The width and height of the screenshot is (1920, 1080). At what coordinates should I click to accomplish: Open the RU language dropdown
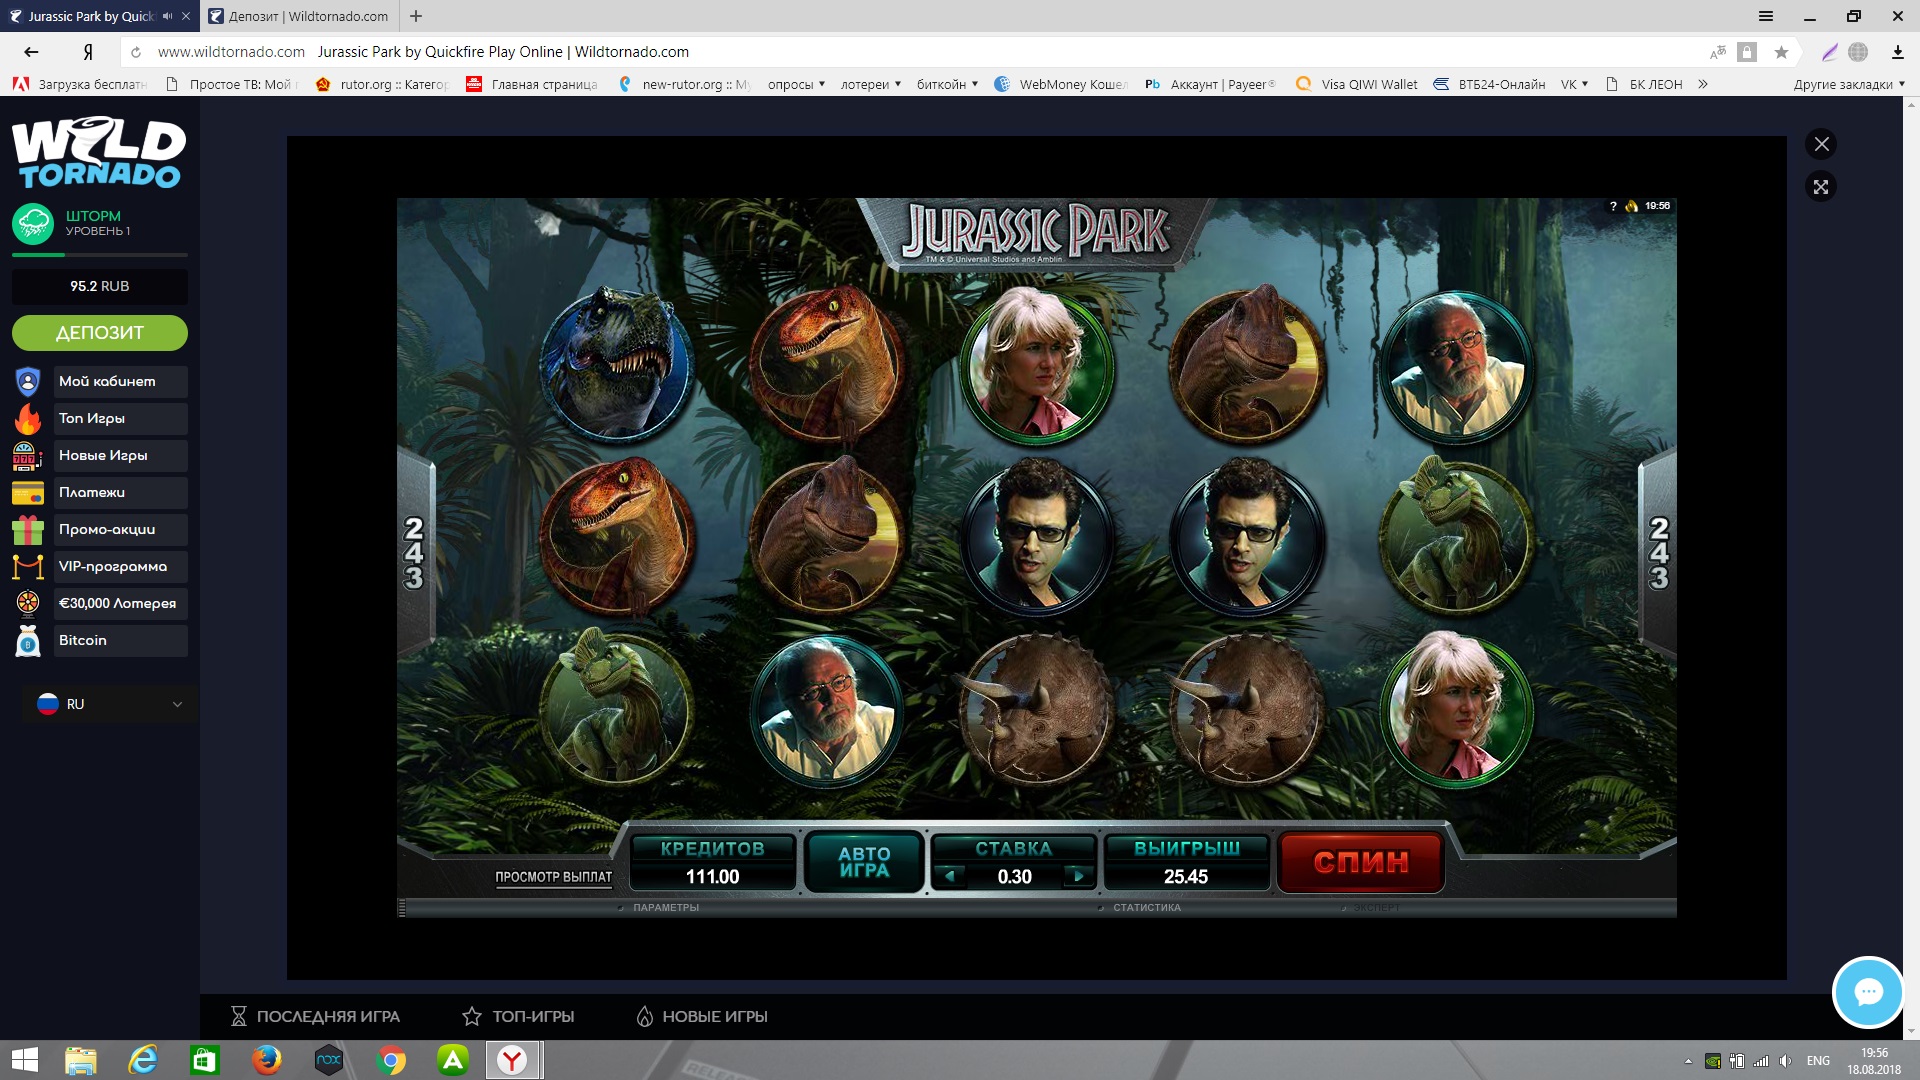[x=108, y=704]
